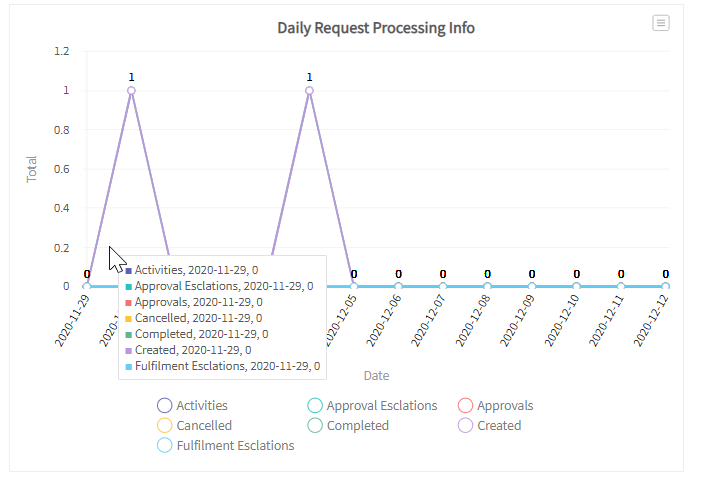Select the data point at 2020-12-05
The image size is (701, 477).
(354, 286)
